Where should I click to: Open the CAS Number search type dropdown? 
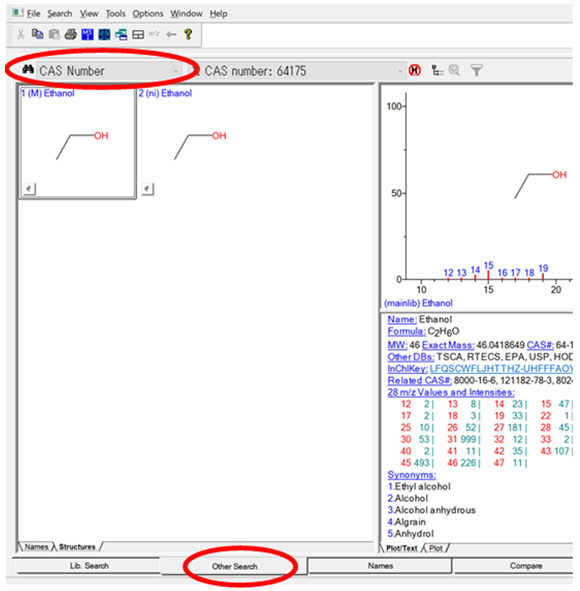pos(109,71)
